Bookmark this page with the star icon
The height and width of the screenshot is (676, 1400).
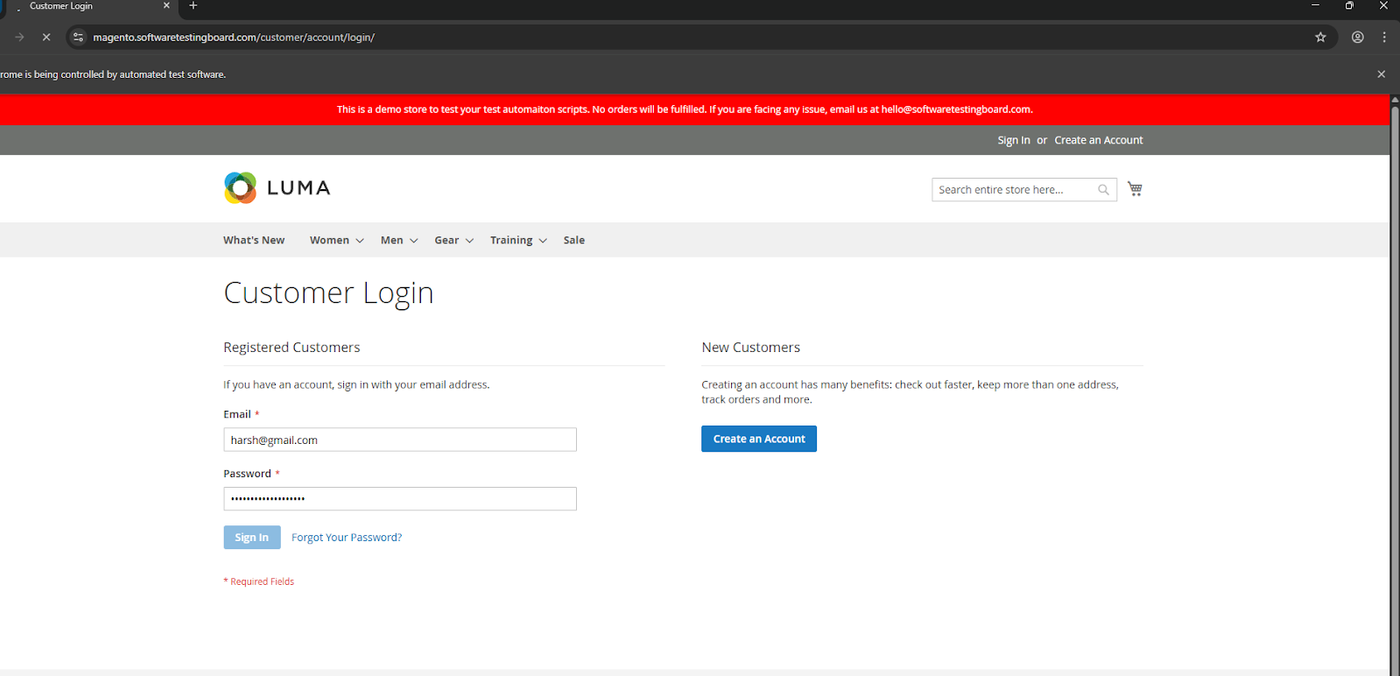coord(1320,37)
